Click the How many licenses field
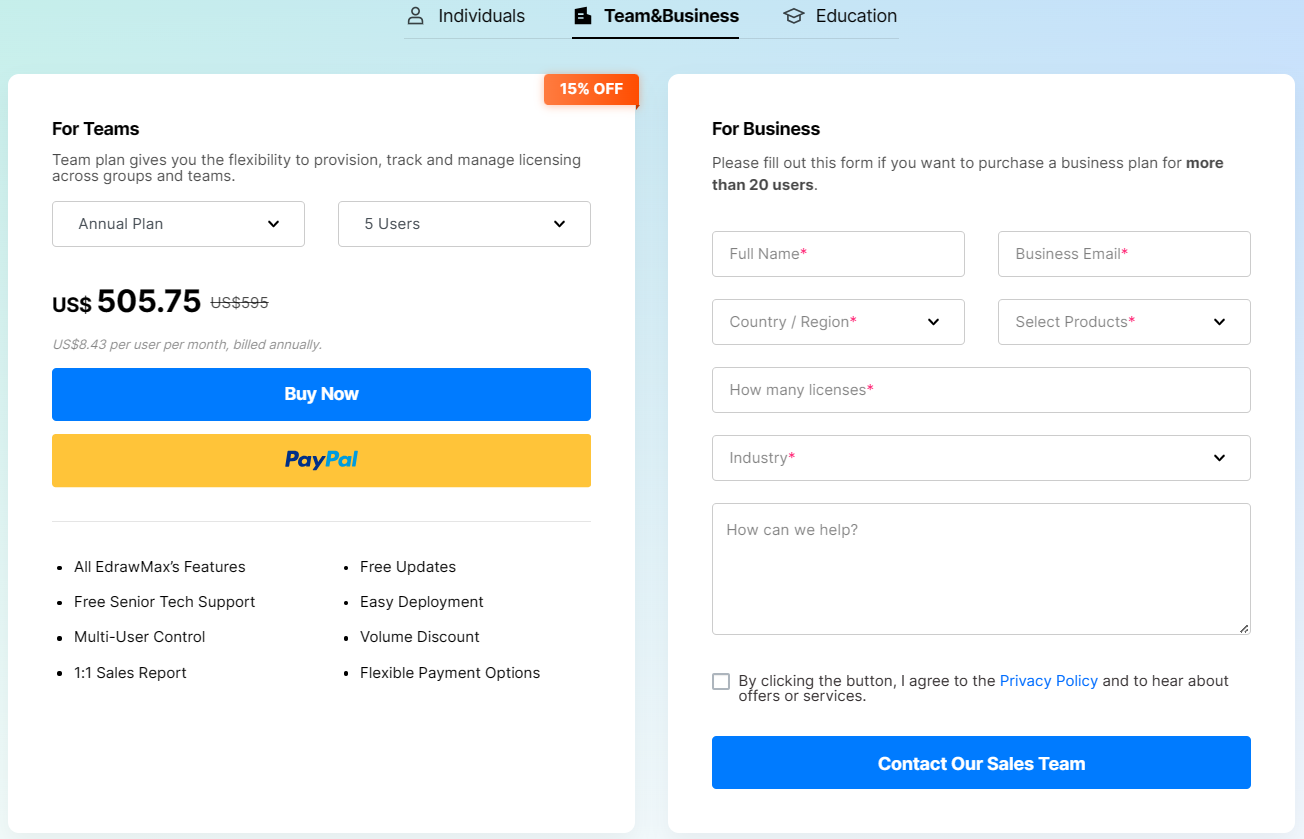The height and width of the screenshot is (839, 1304). tap(981, 390)
